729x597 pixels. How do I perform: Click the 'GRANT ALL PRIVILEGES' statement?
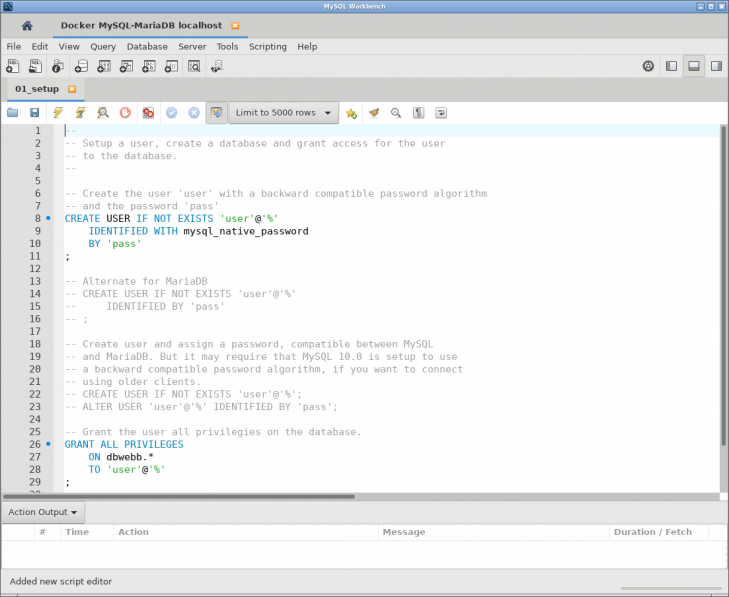tap(124, 444)
